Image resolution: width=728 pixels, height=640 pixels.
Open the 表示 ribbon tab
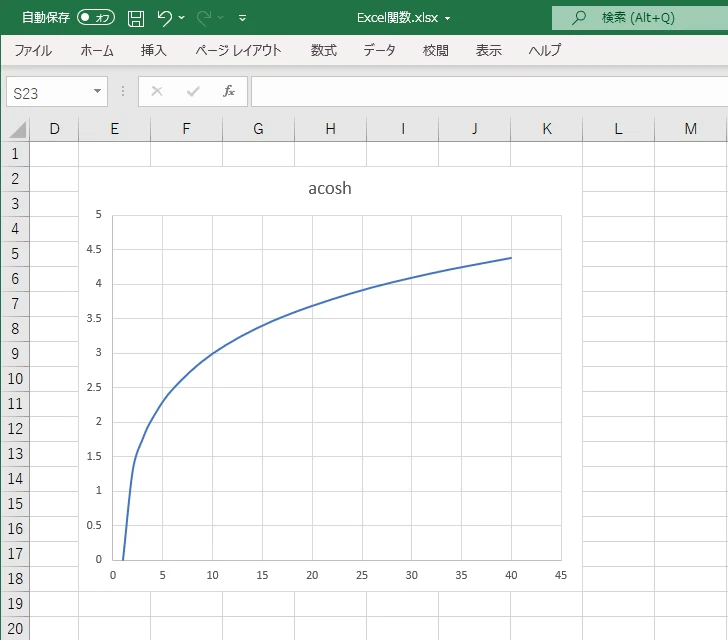(488, 50)
